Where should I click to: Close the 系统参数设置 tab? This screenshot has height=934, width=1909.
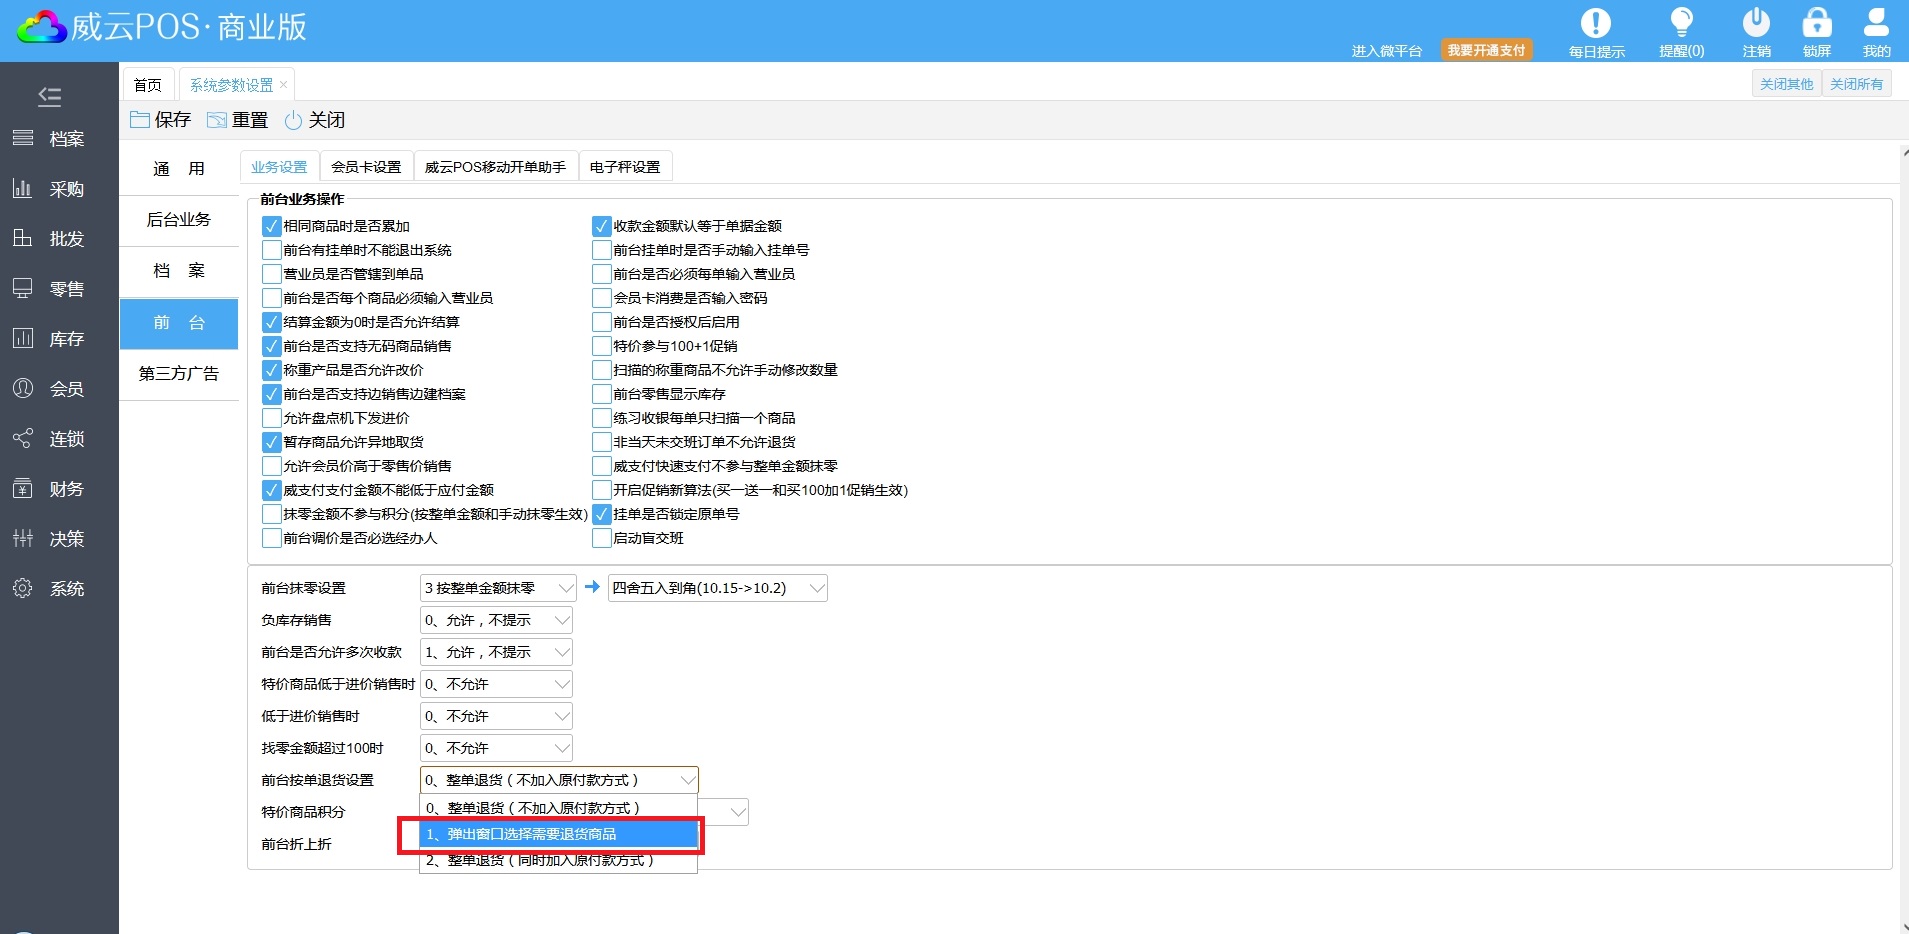284,85
